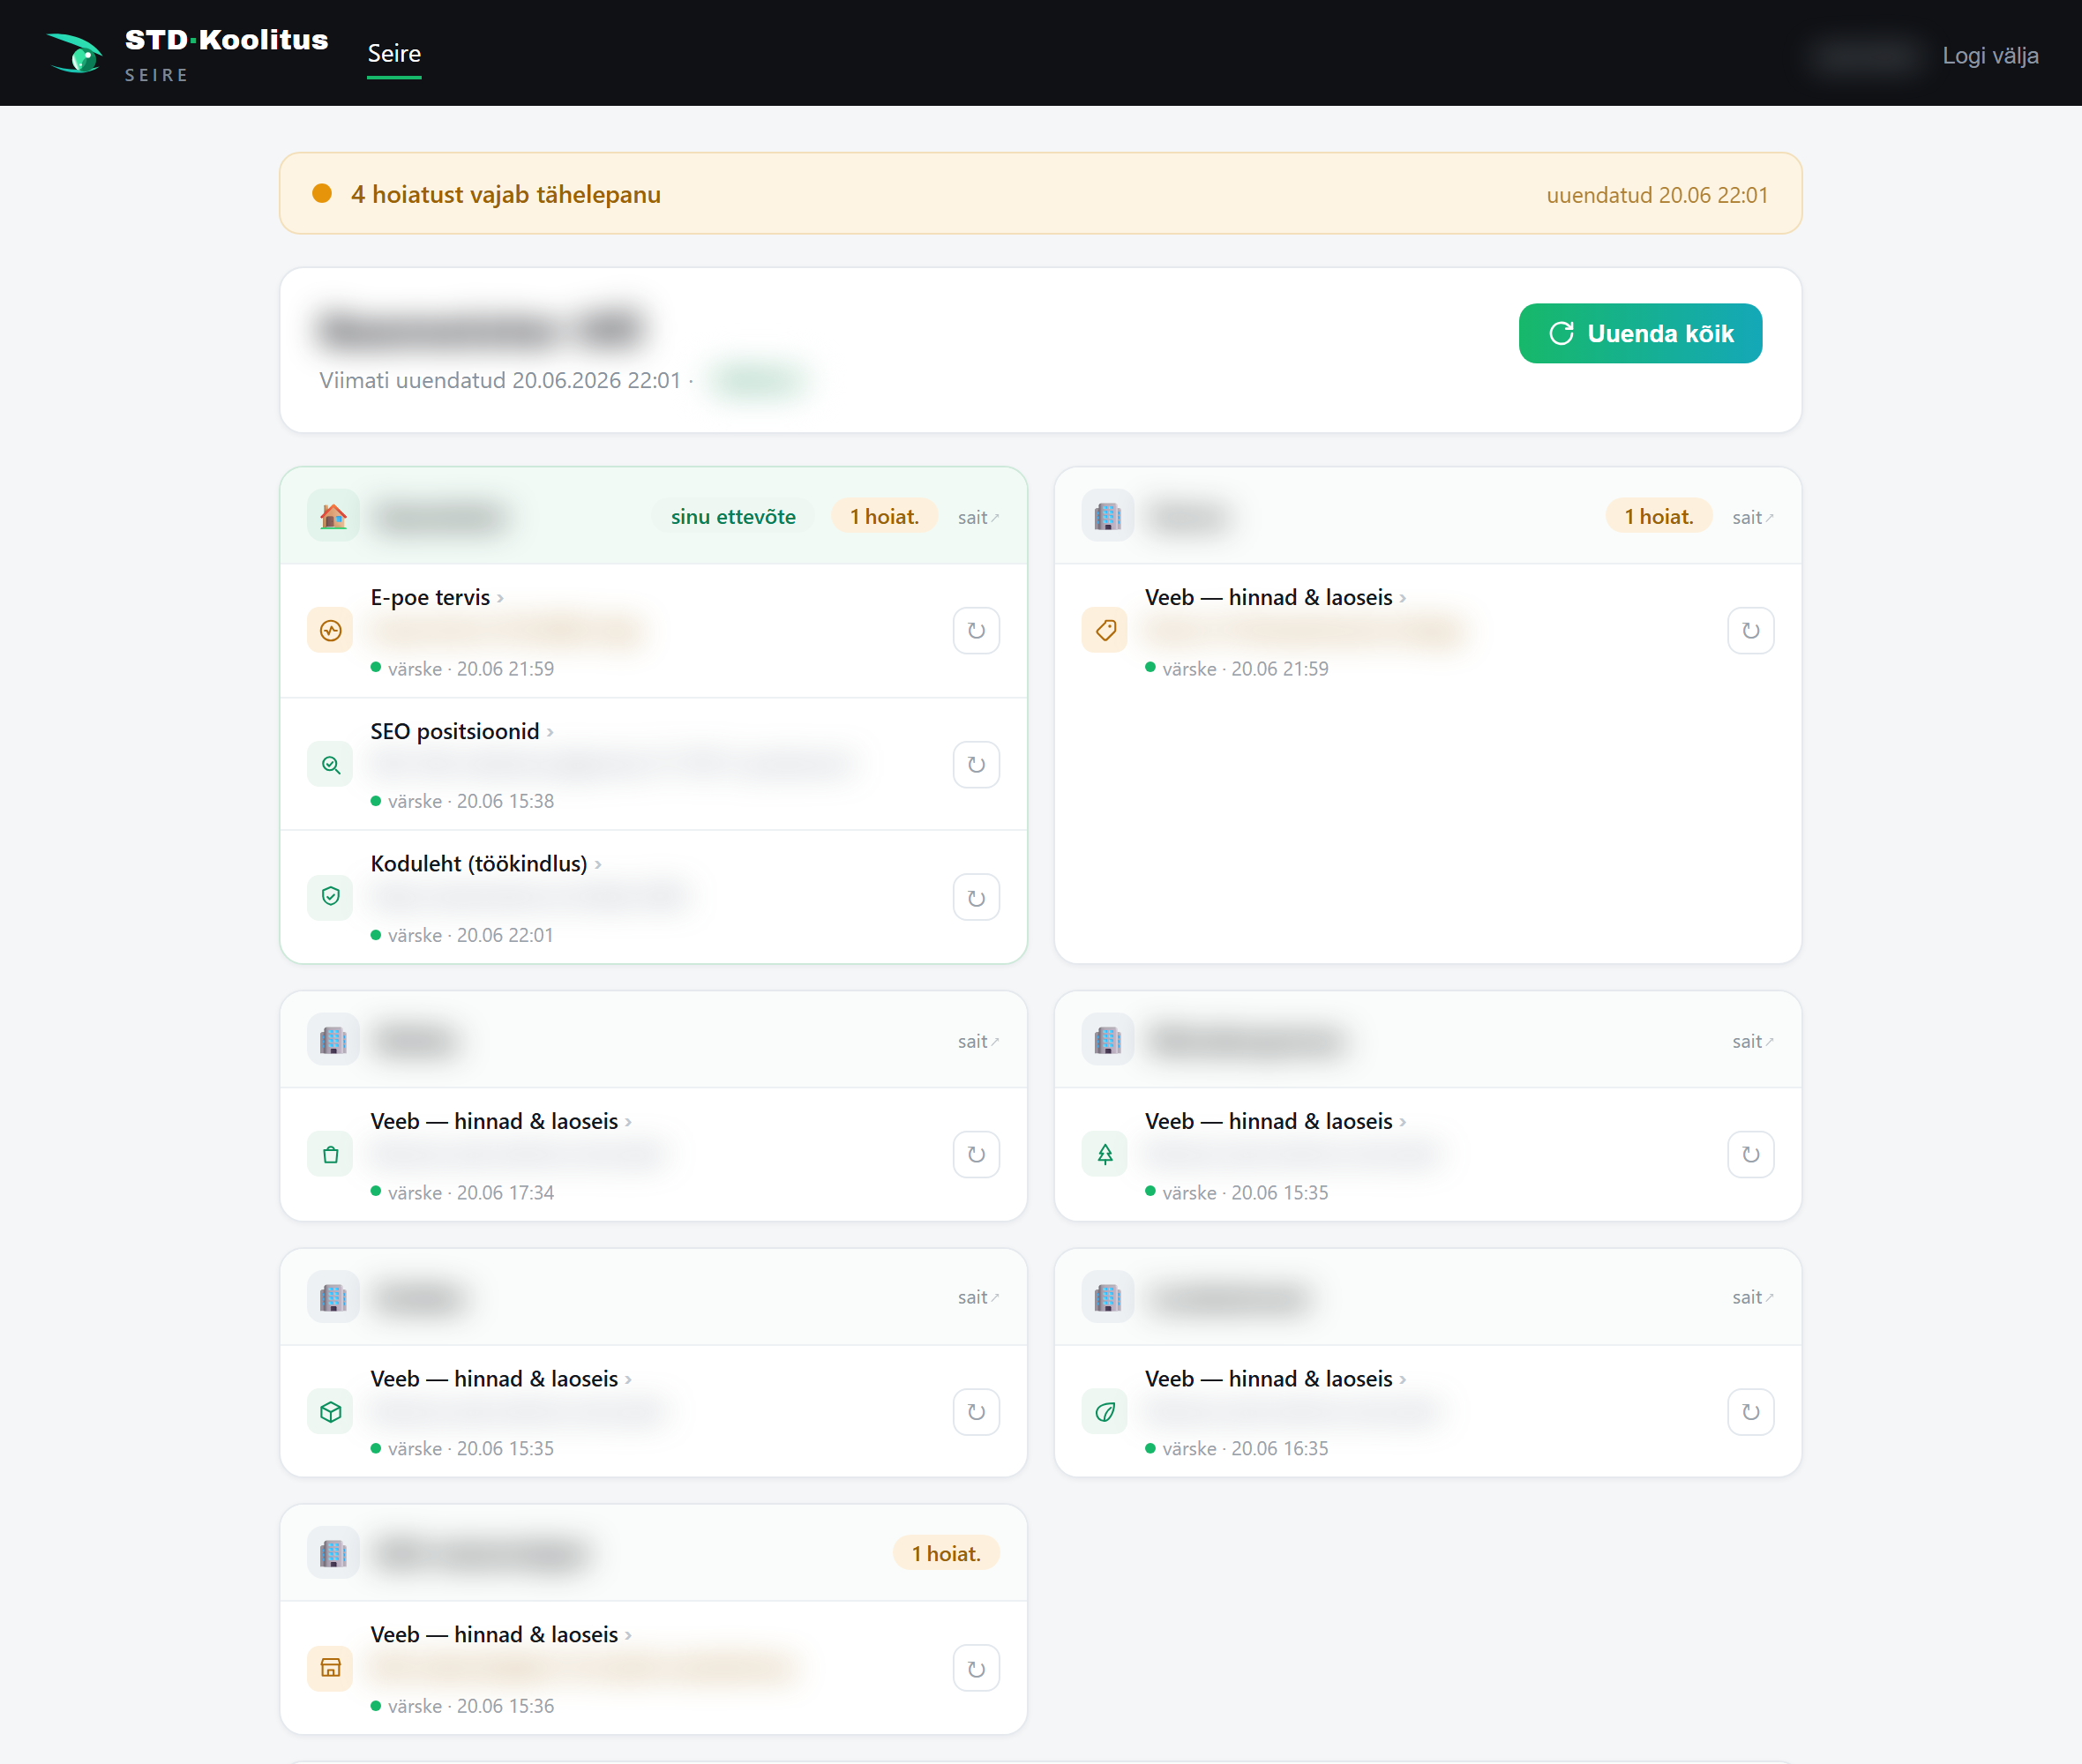Click the STD-Koolitus eye logo
Screen dimensions: 2082x1764
coord(75,53)
